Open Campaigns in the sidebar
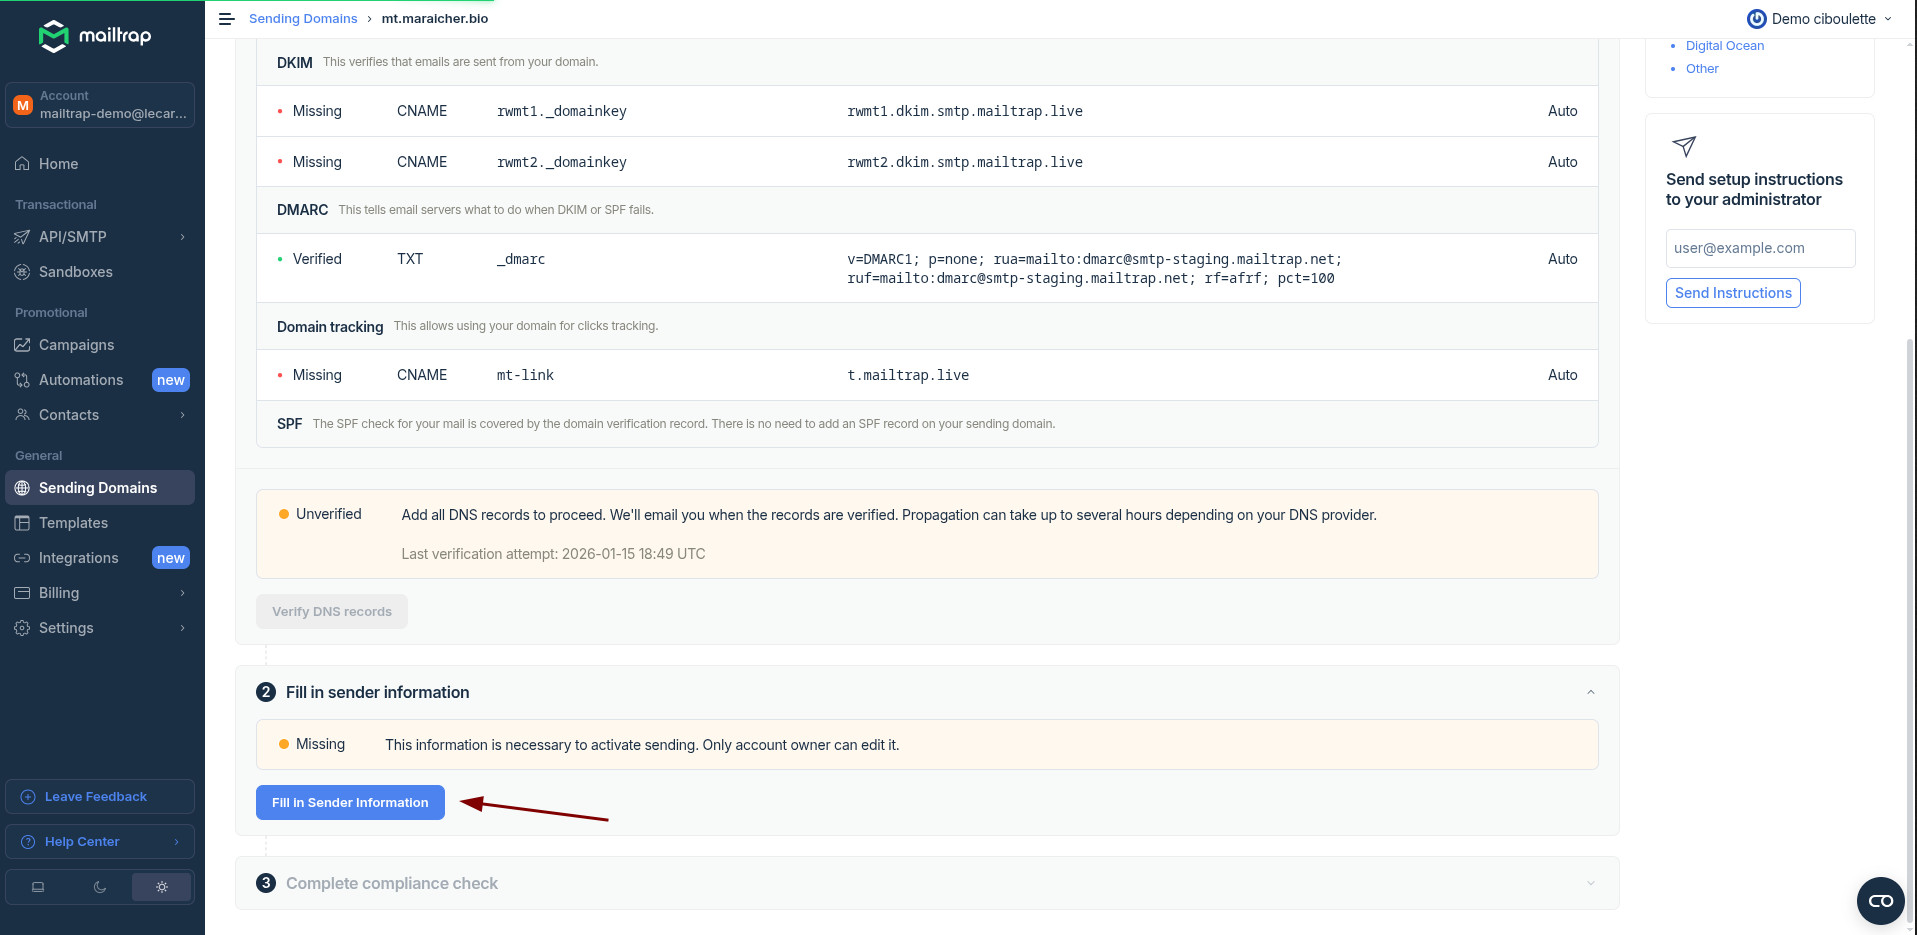Screen dimensions: 1917x935 76,345
